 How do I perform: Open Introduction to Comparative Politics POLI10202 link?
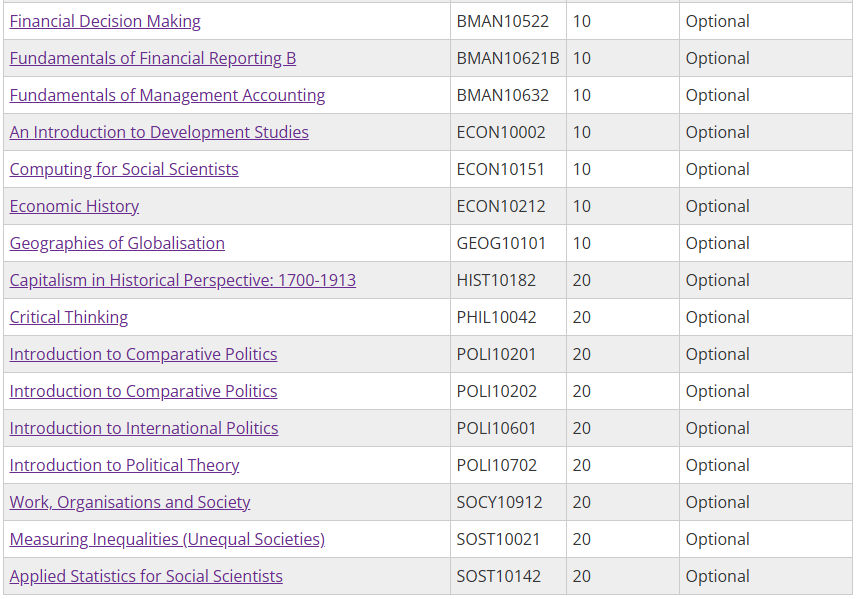tap(143, 392)
